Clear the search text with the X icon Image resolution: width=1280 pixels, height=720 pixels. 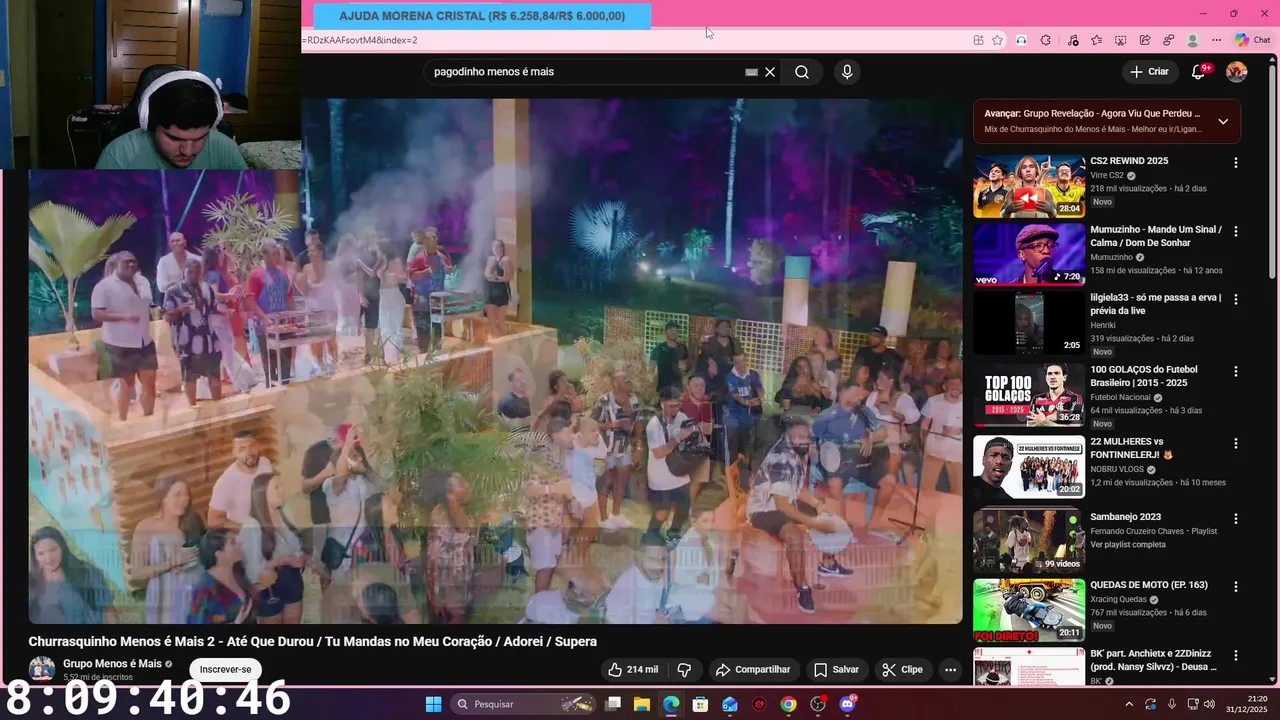(770, 72)
